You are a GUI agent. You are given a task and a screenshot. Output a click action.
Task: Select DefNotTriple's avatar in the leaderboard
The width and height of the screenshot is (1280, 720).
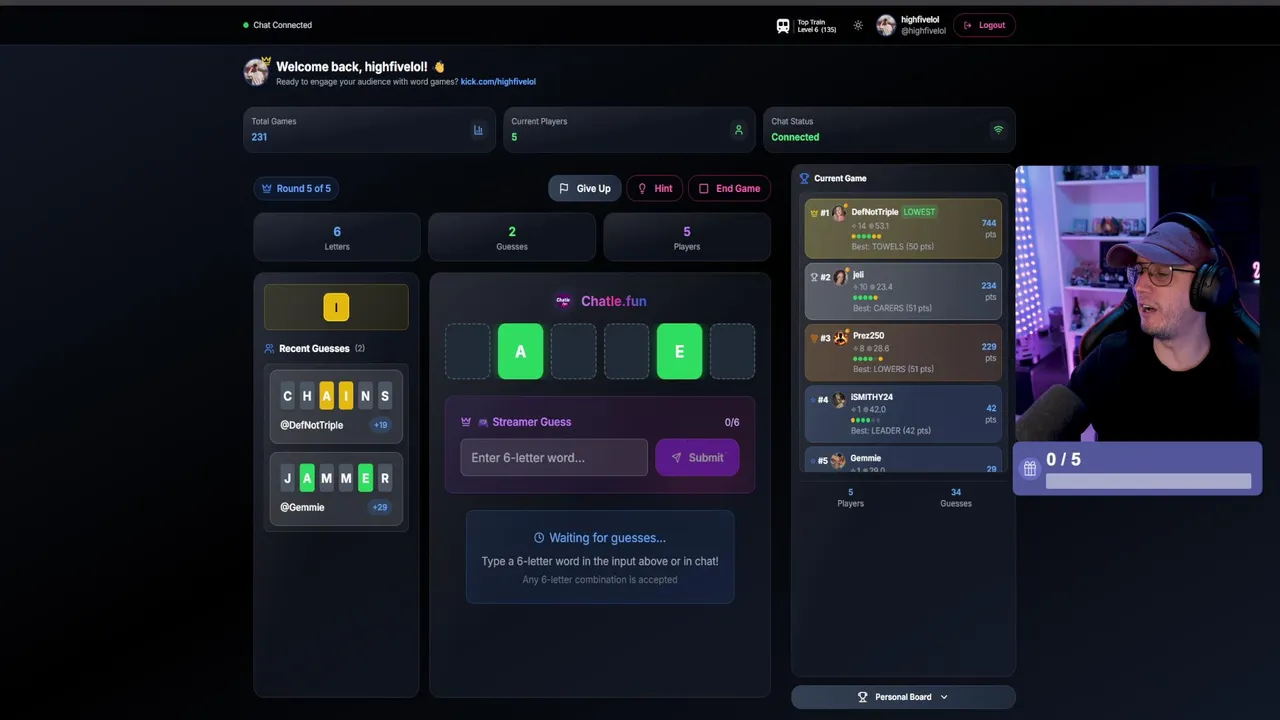[x=839, y=212]
